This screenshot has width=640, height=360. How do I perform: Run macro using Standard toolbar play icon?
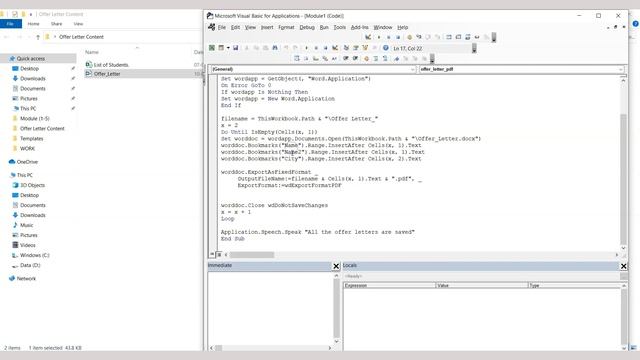pos(307,48)
